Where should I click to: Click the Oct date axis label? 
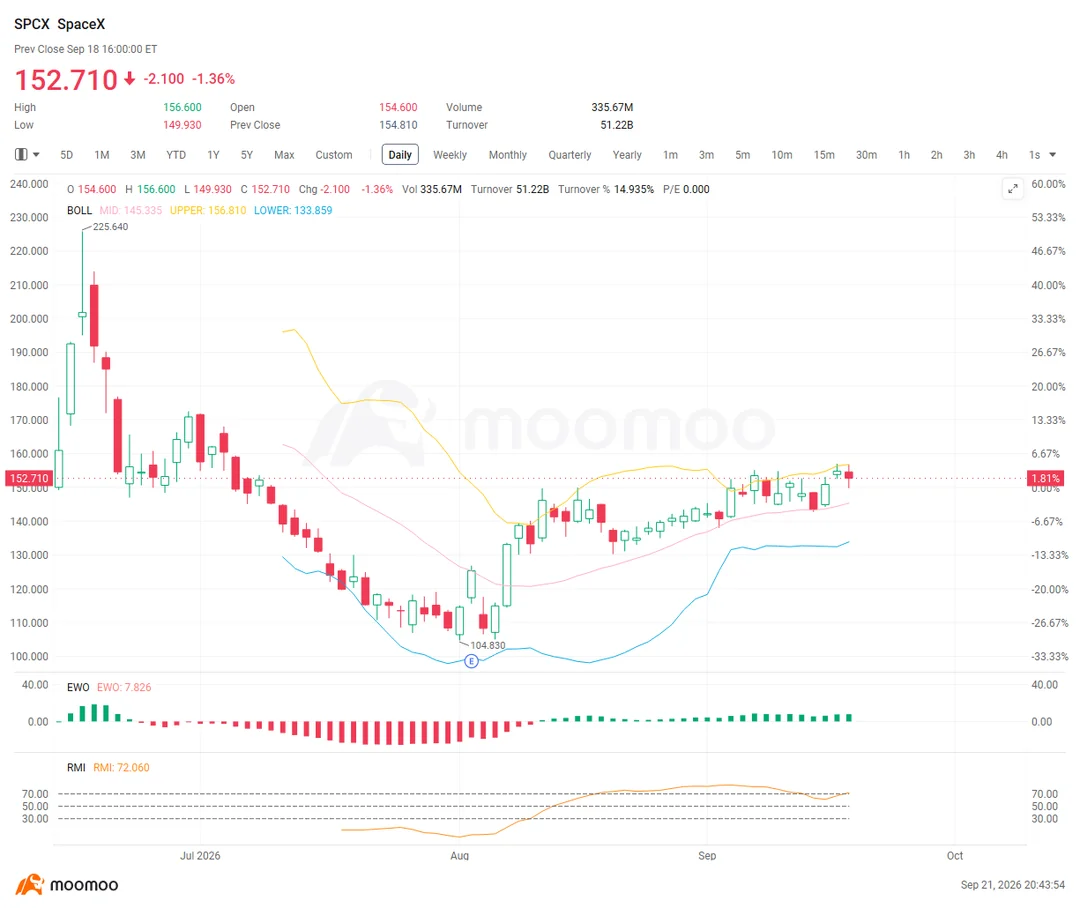pos(955,856)
